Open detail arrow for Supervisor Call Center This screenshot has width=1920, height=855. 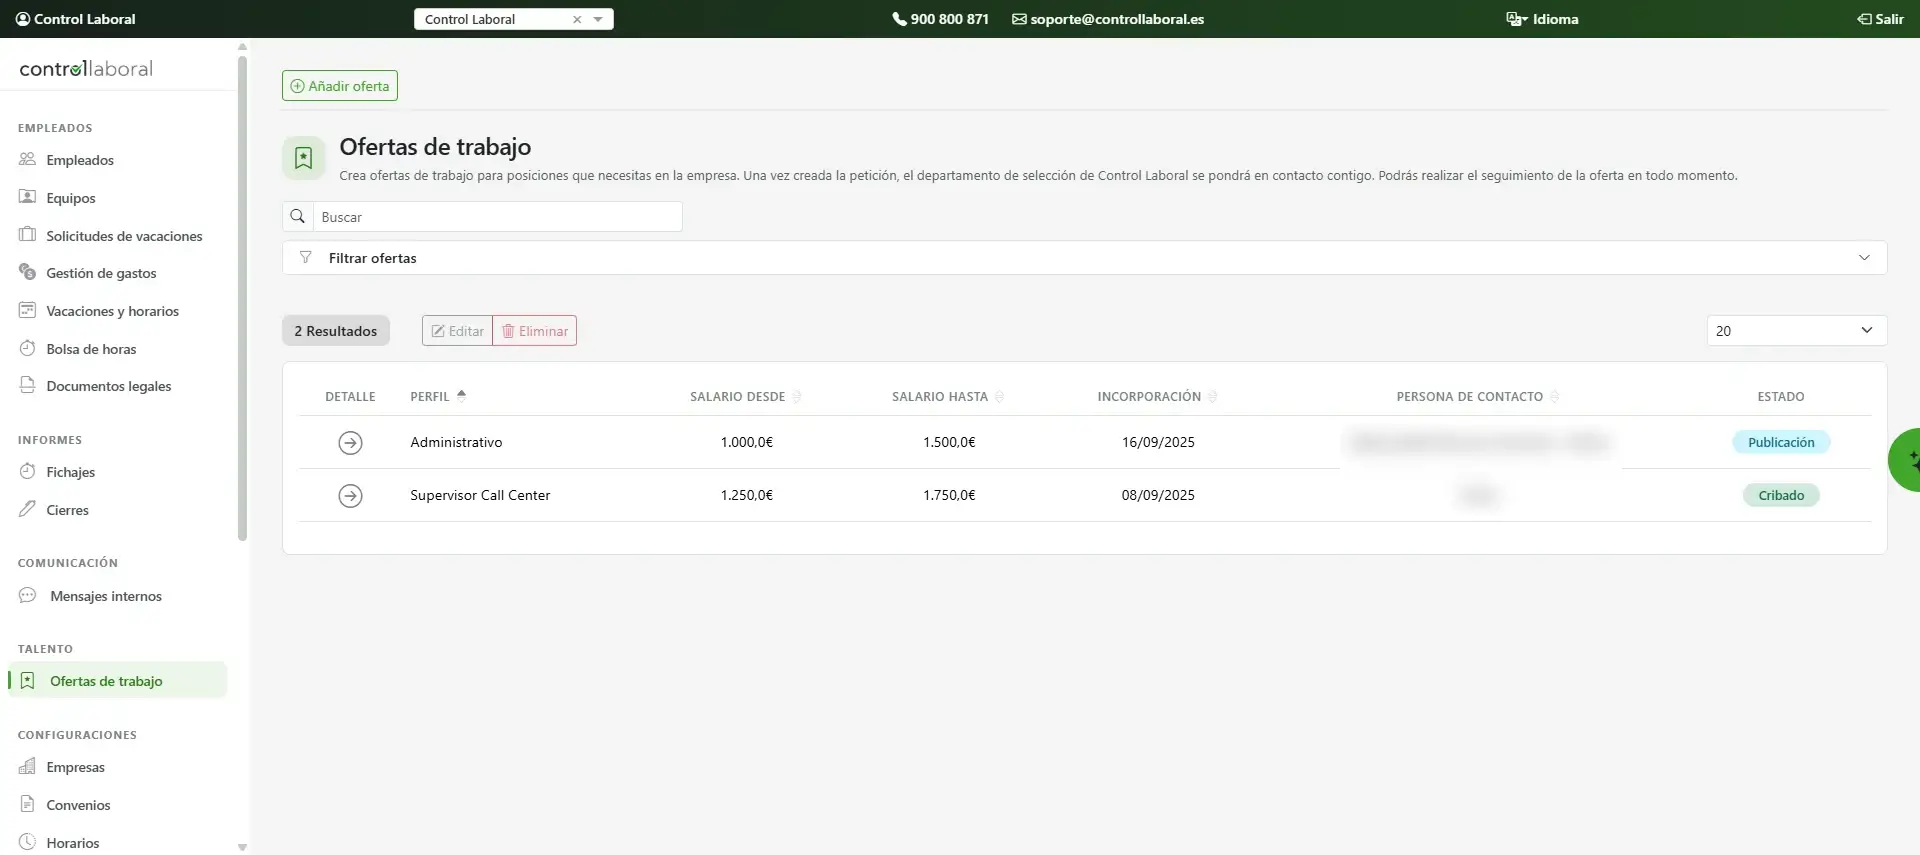(350, 495)
